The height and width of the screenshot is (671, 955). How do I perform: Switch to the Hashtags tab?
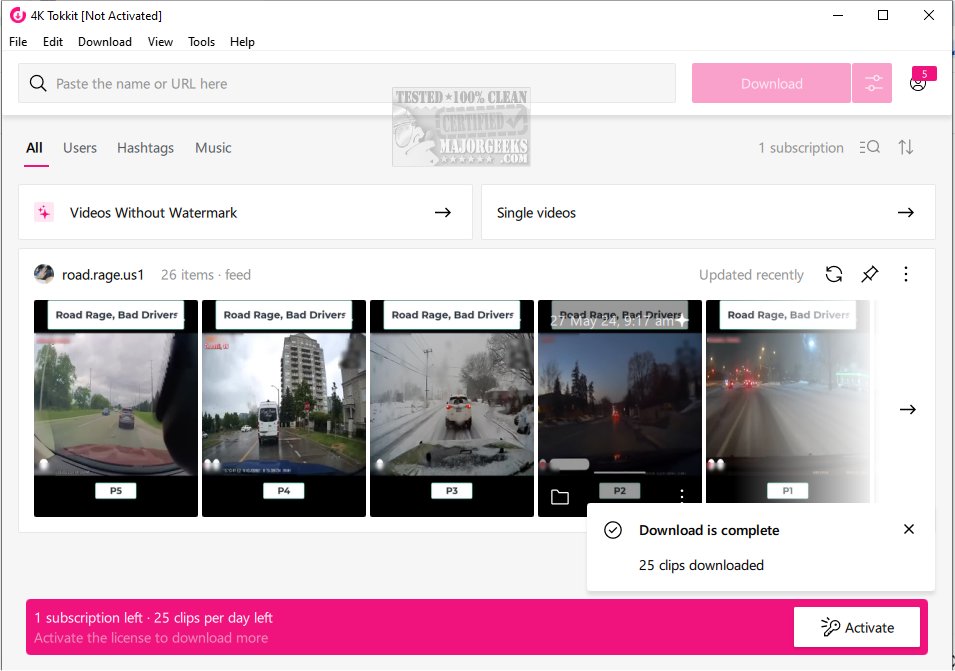[145, 147]
